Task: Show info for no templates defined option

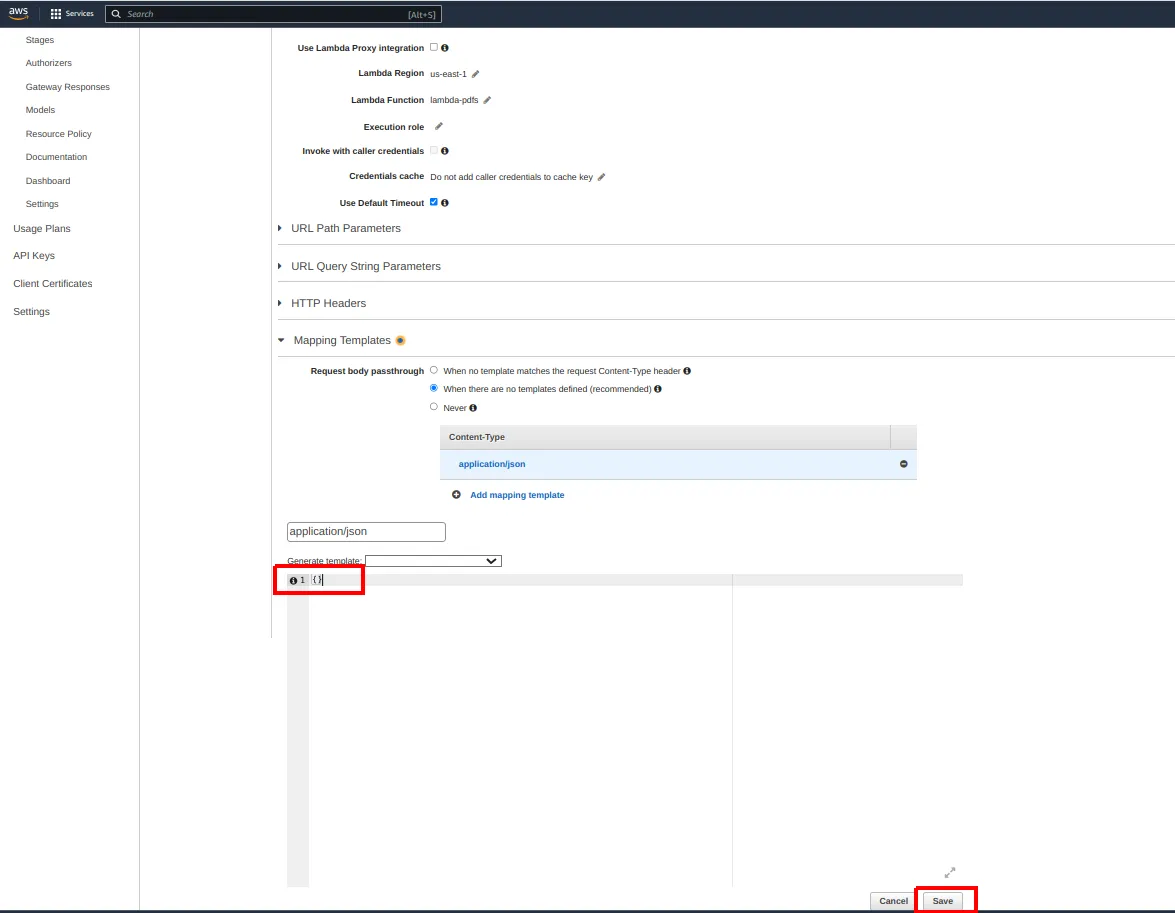Action: [658, 388]
